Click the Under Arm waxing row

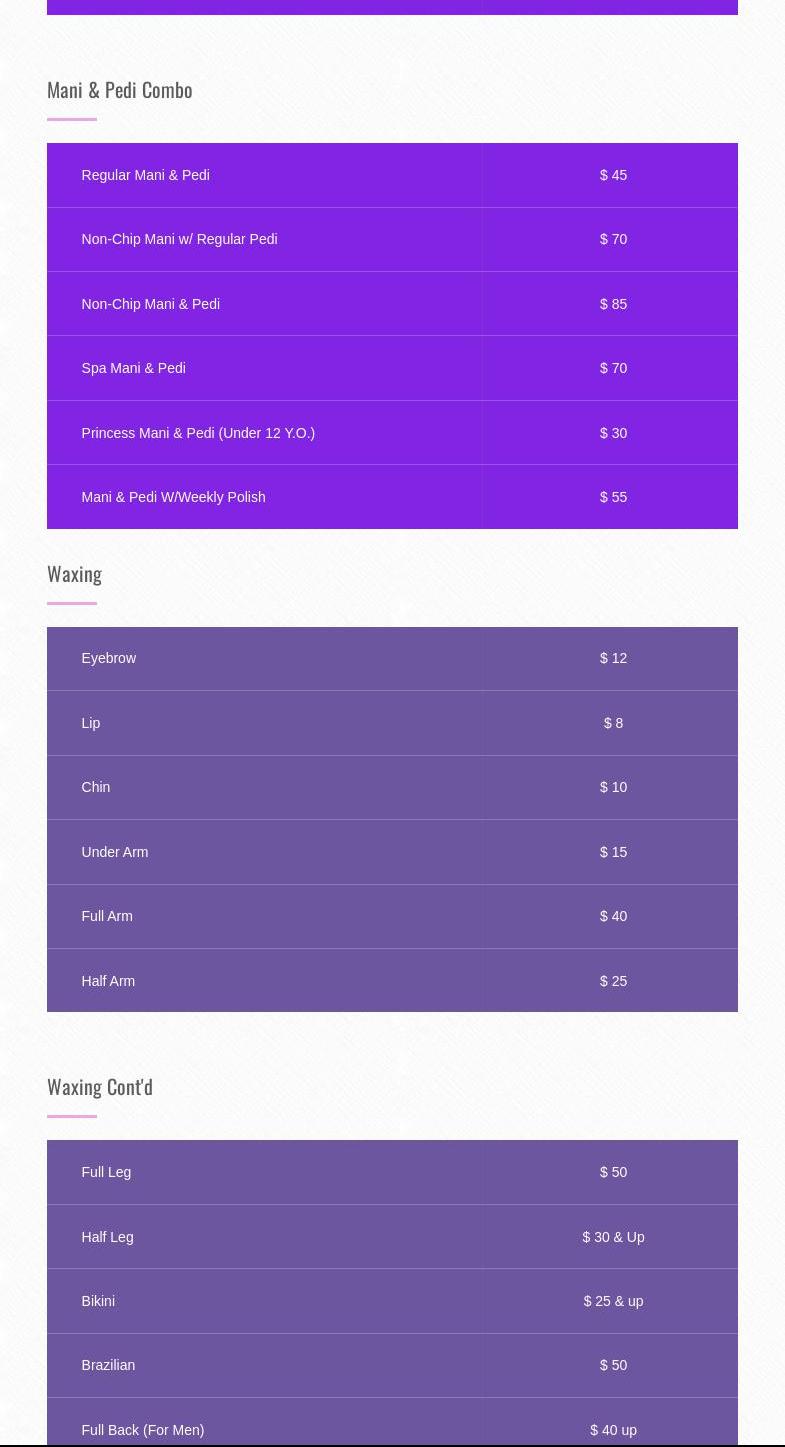(x=115, y=852)
